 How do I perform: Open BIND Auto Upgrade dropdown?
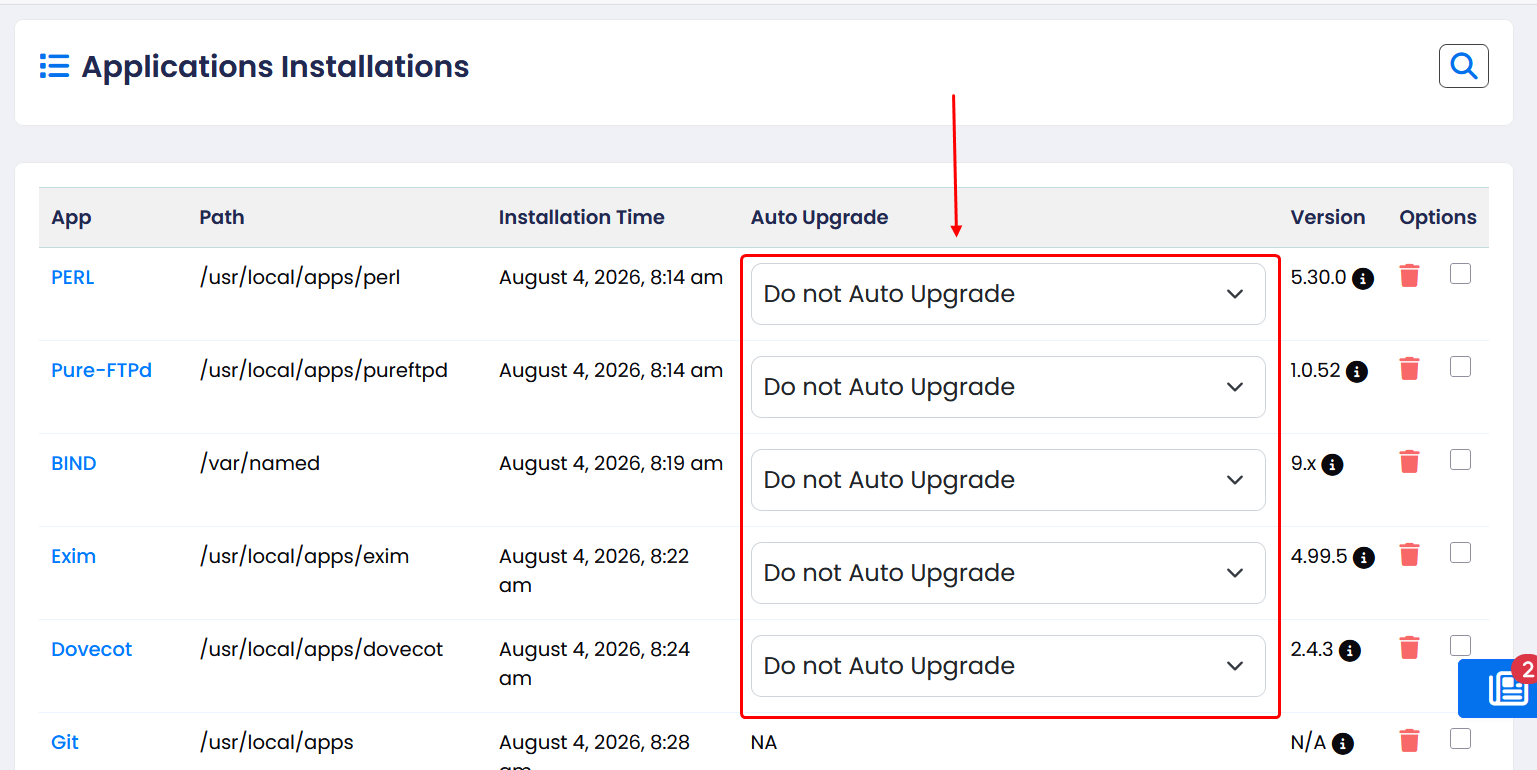click(1008, 480)
